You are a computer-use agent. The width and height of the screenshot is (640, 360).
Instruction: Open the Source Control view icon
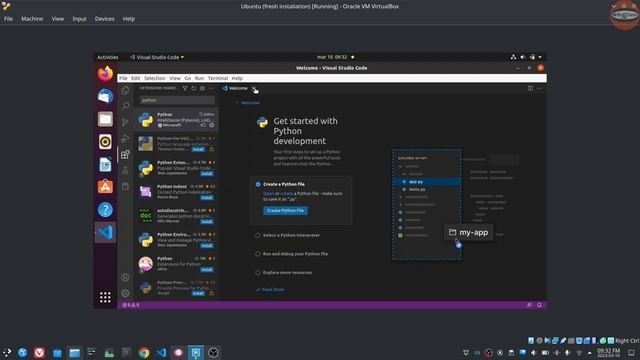(x=125, y=122)
